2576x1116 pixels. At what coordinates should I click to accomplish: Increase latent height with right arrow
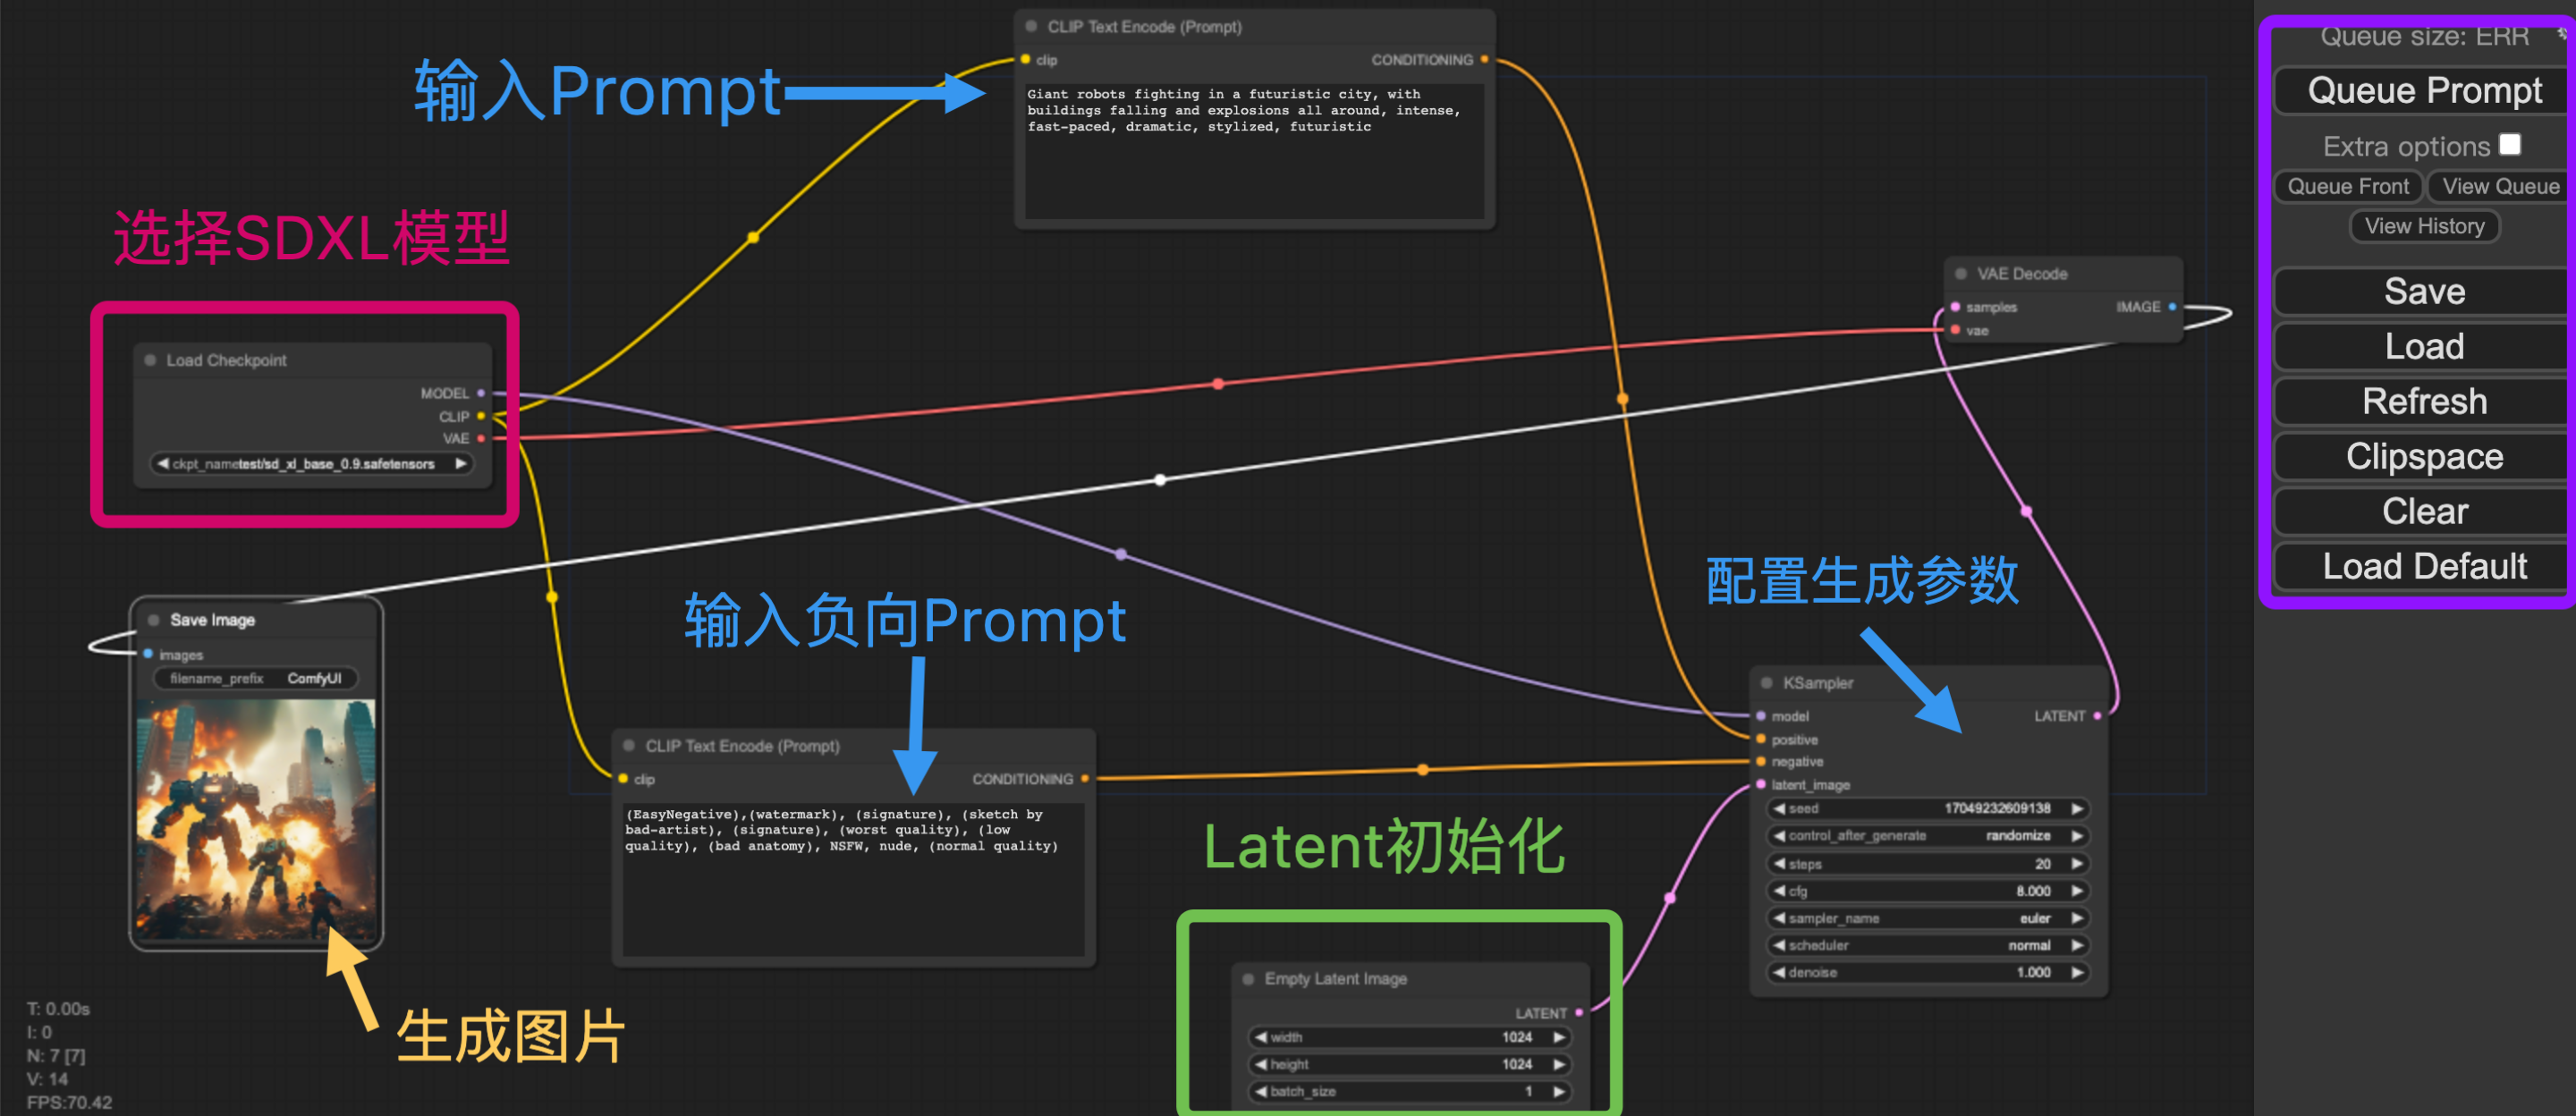(1558, 1064)
